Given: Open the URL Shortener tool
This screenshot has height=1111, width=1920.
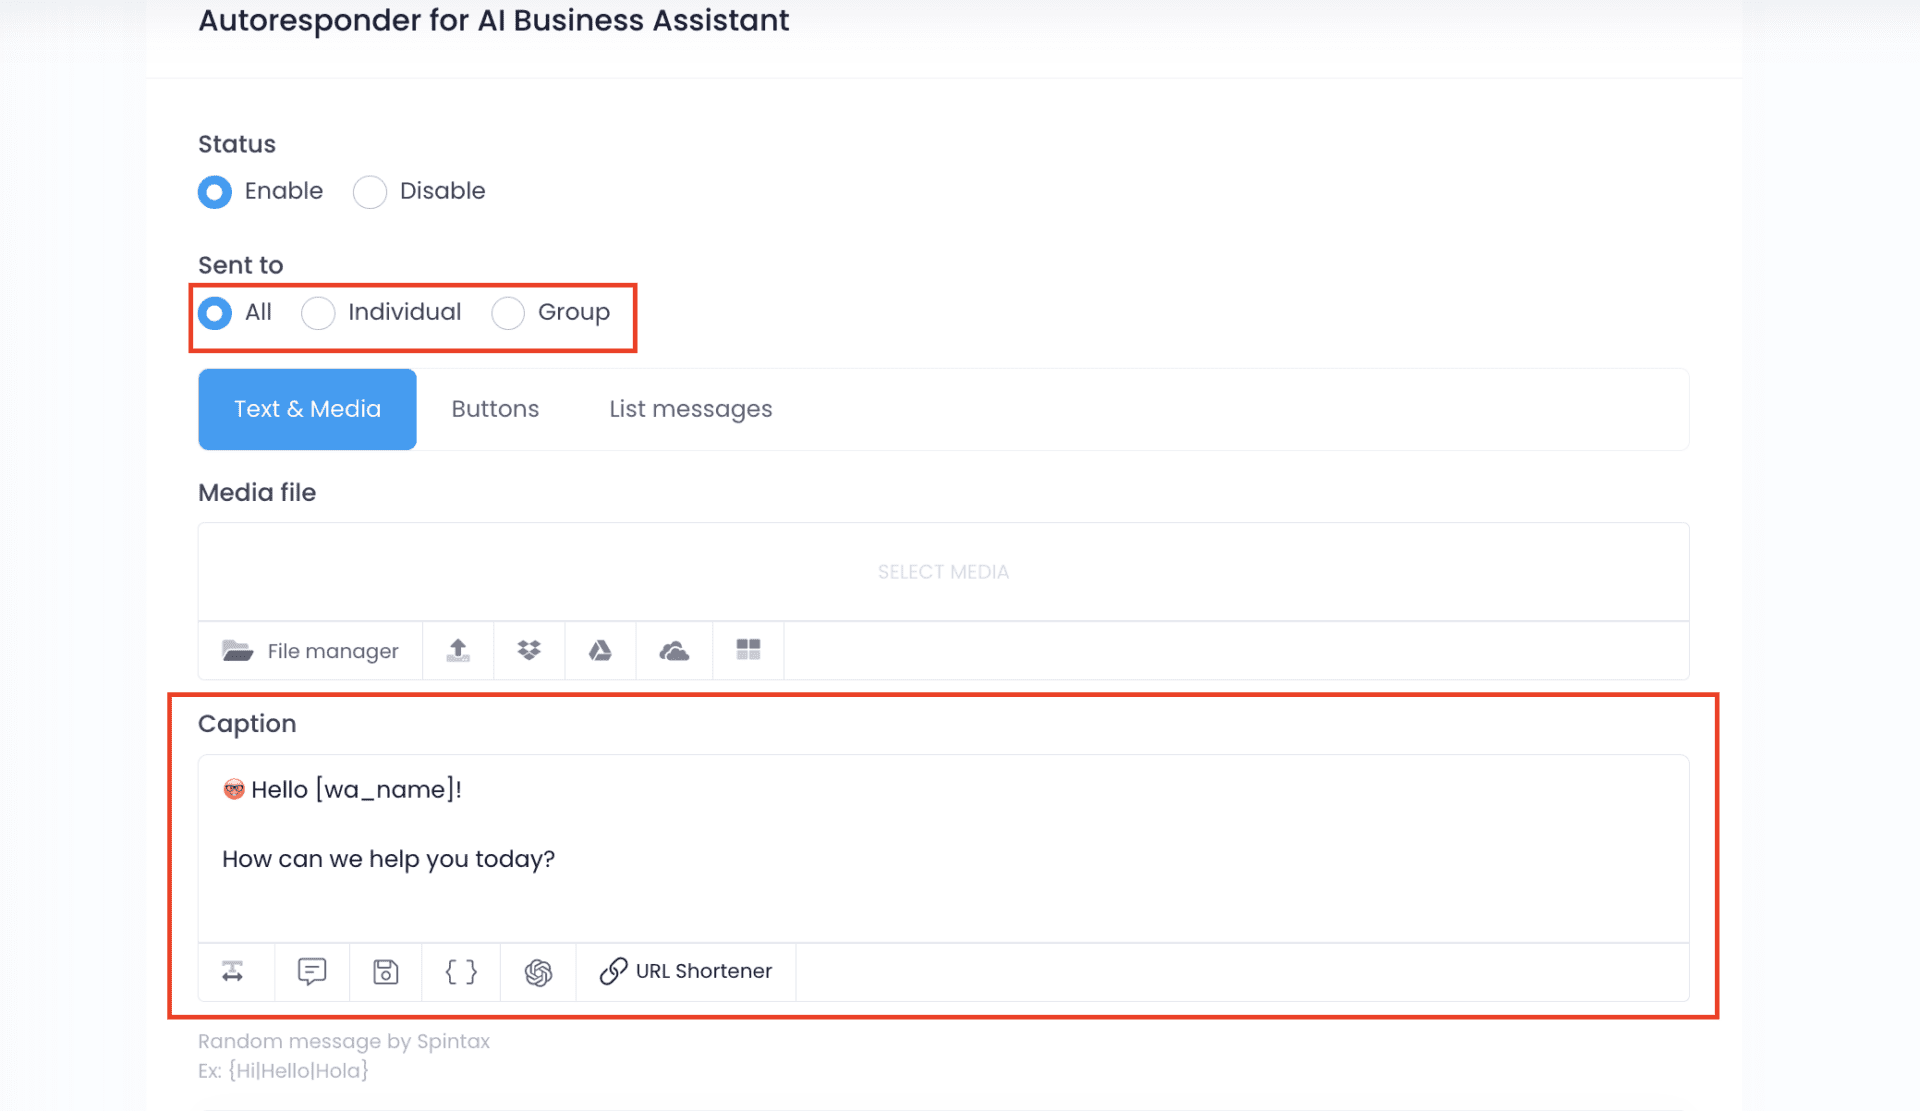Looking at the screenshot, I should tap(686, 971).
